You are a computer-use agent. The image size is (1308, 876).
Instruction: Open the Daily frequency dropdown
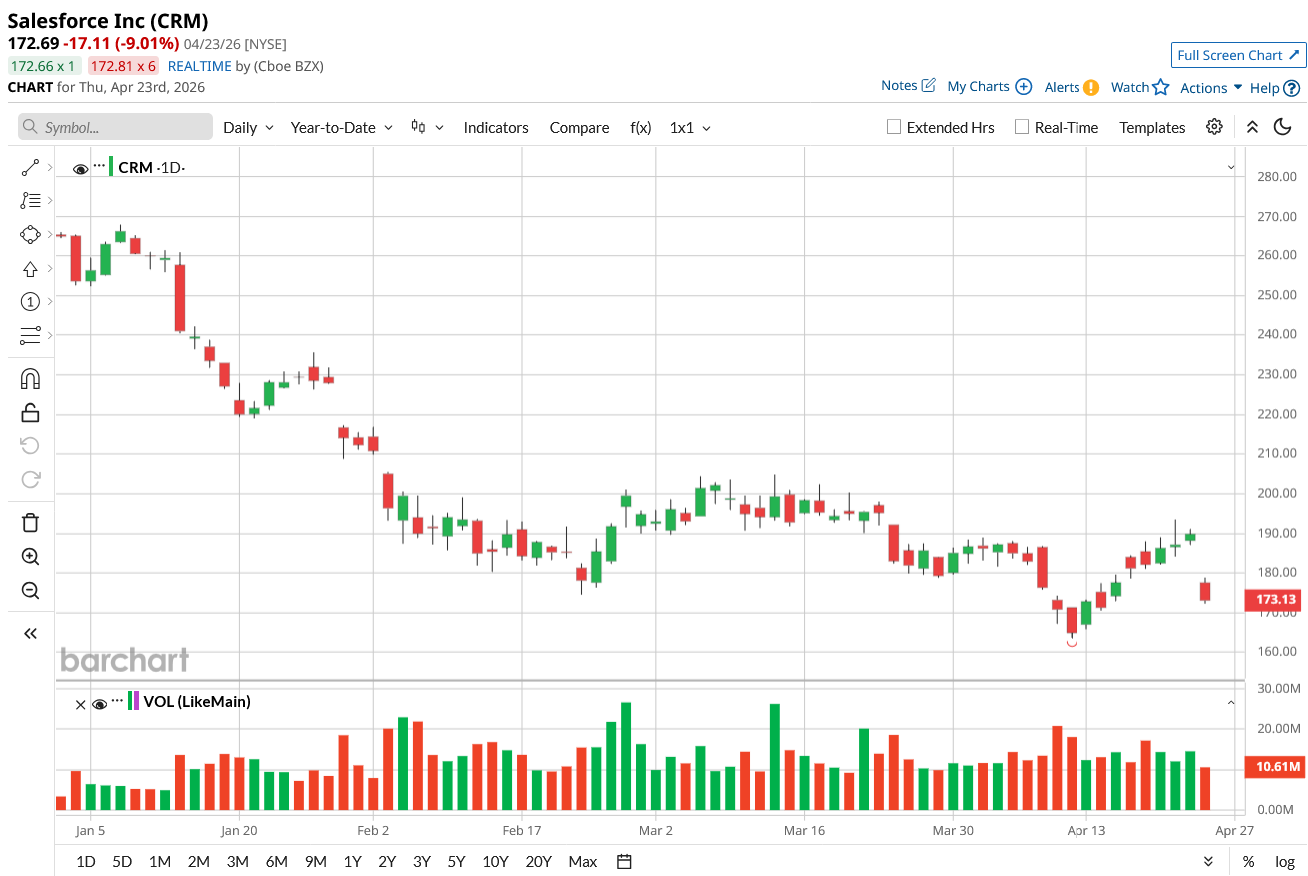248,128
